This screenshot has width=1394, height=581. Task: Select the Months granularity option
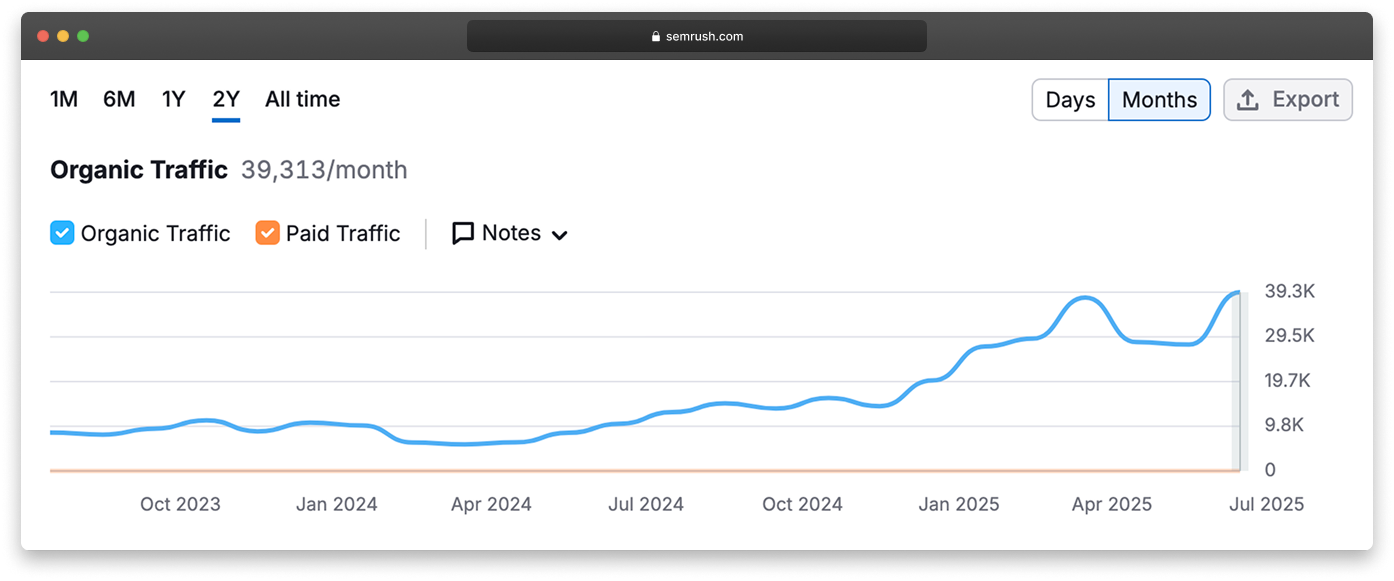pyautogui.click(x=1159, y=100)
